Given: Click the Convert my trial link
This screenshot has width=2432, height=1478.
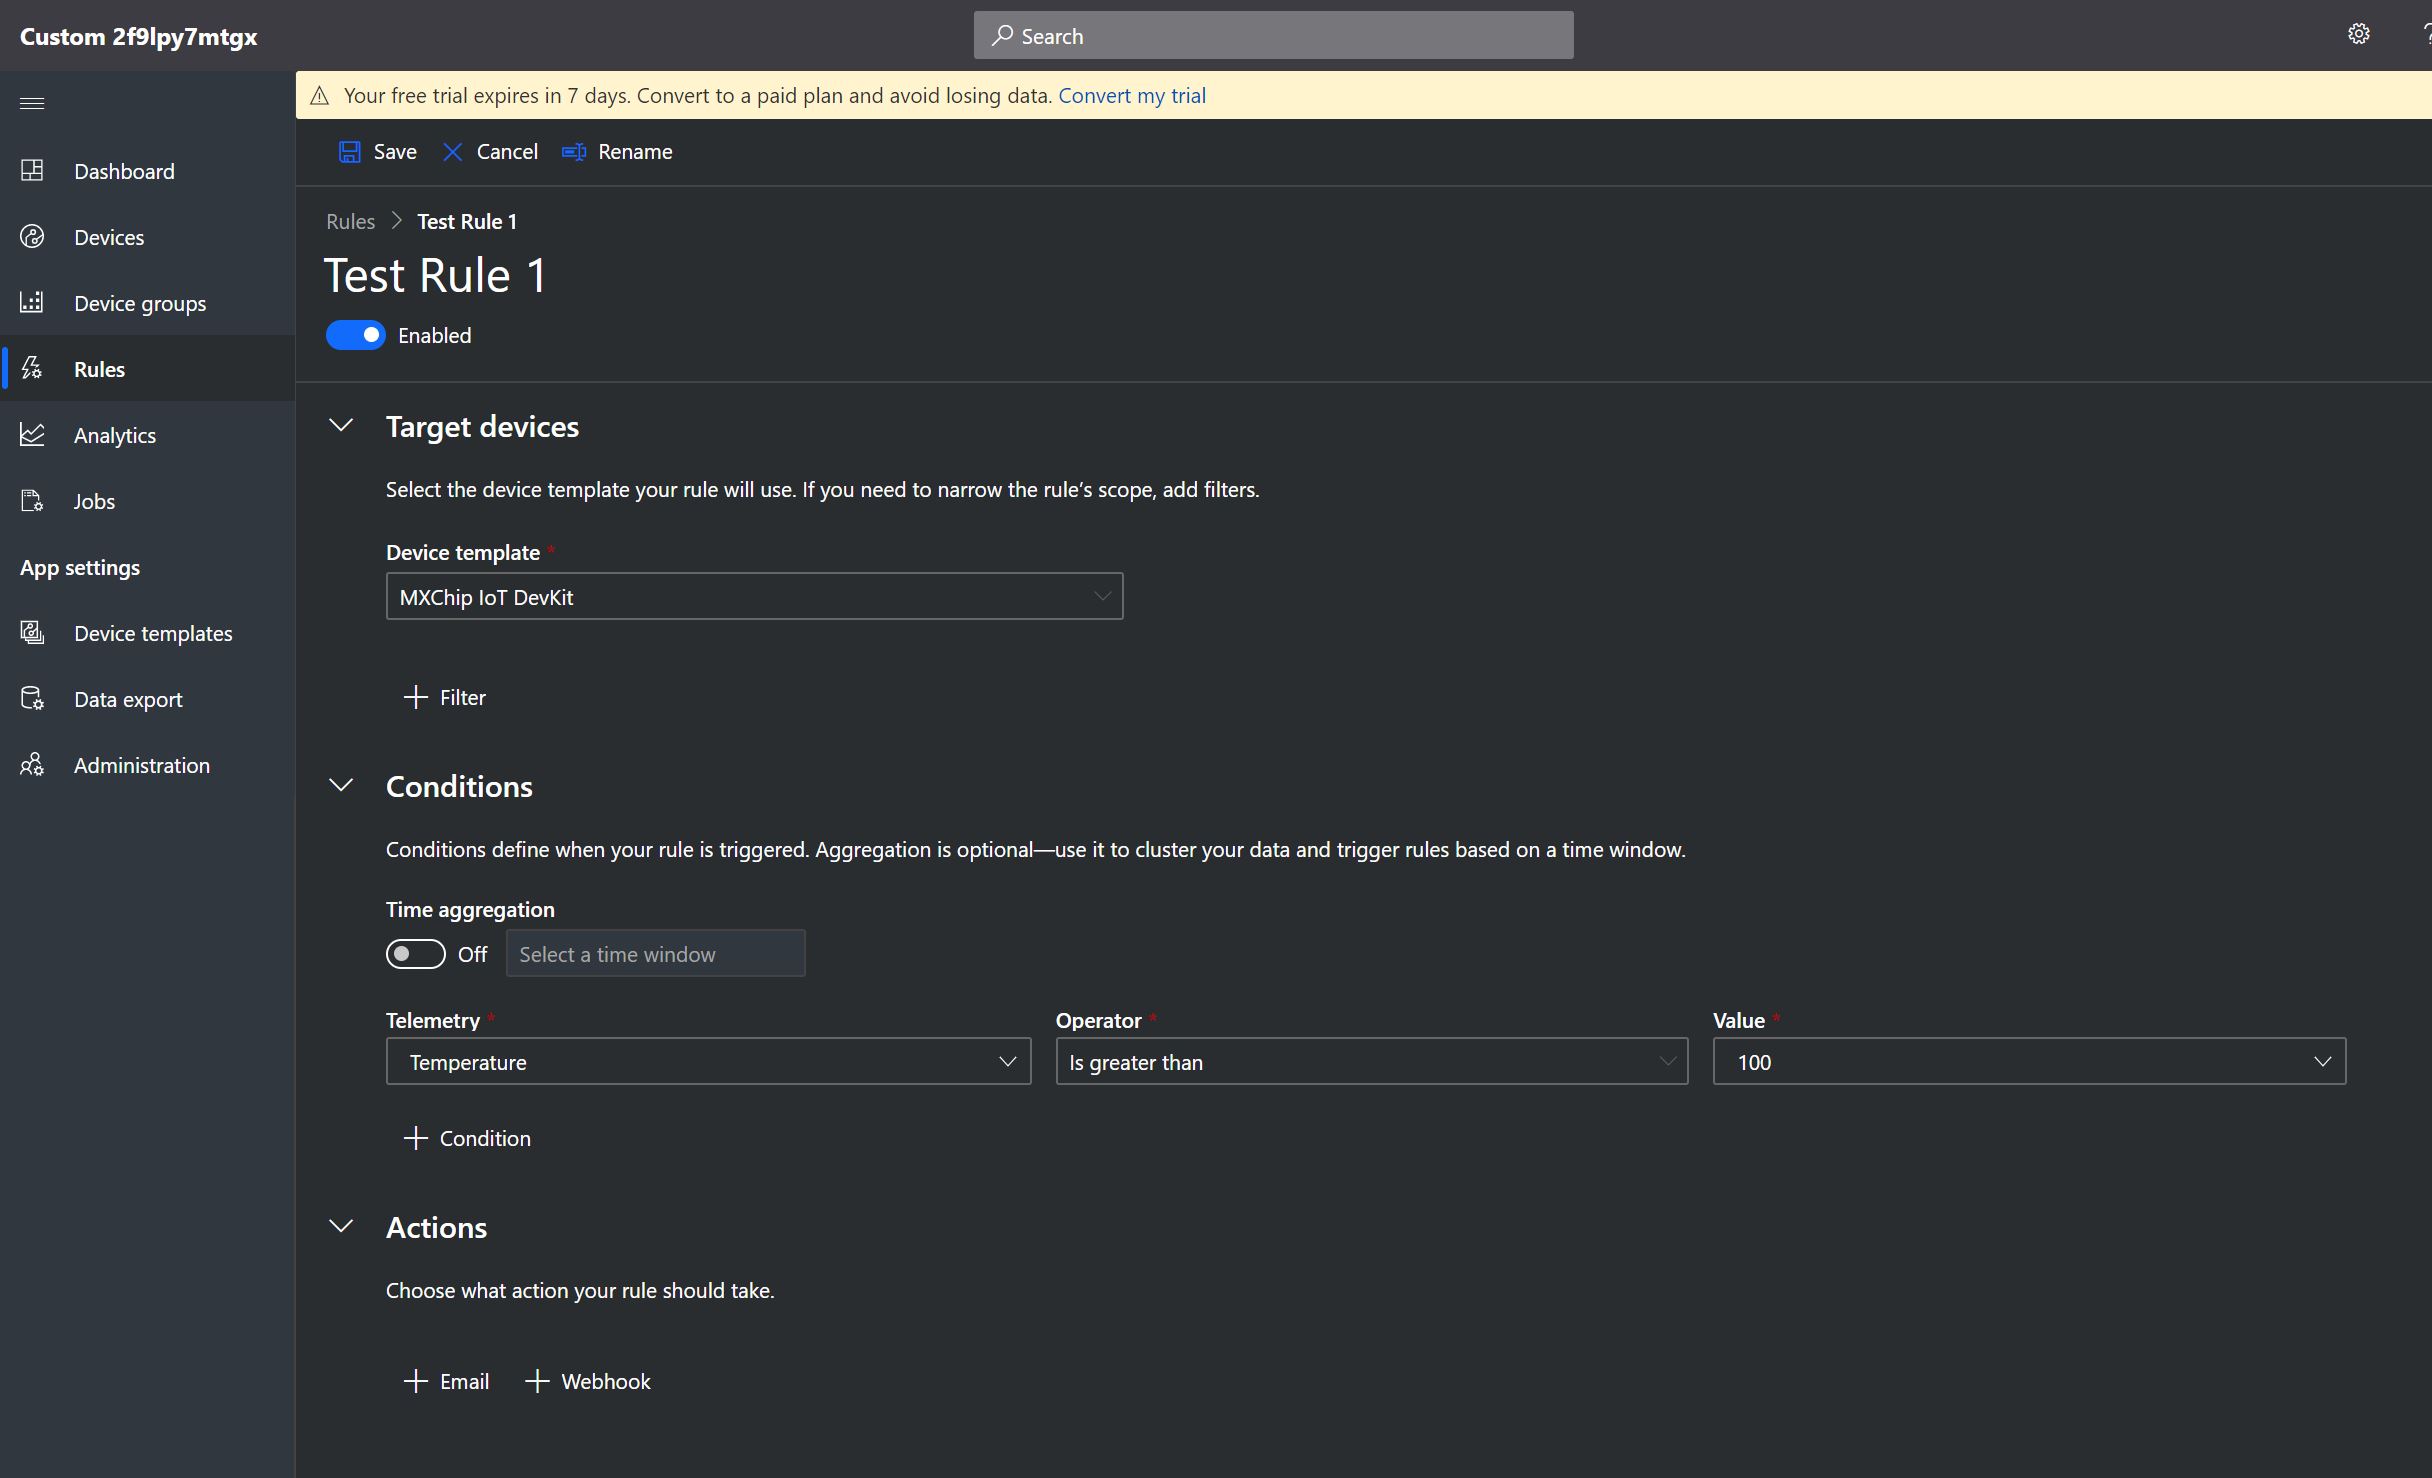Looking at the screenshot, I should [x=1132, y=96].
